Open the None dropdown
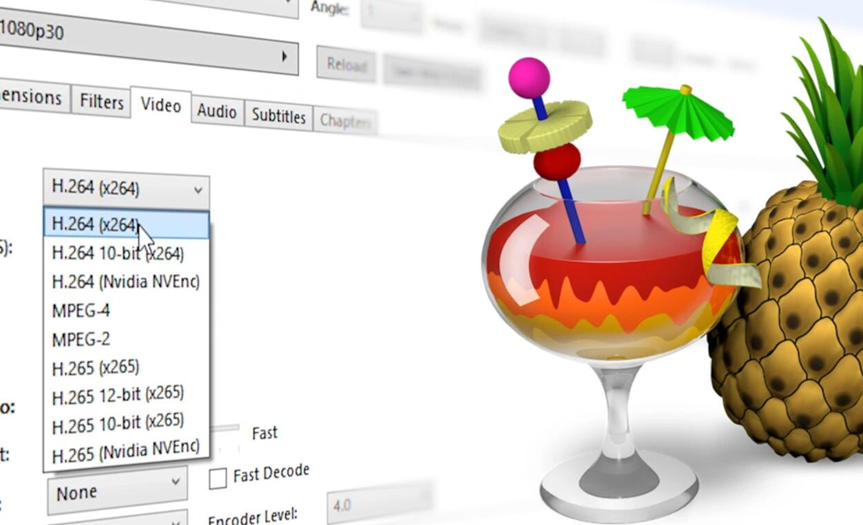This screenshot has width=863, height=525. click(117, 490)
